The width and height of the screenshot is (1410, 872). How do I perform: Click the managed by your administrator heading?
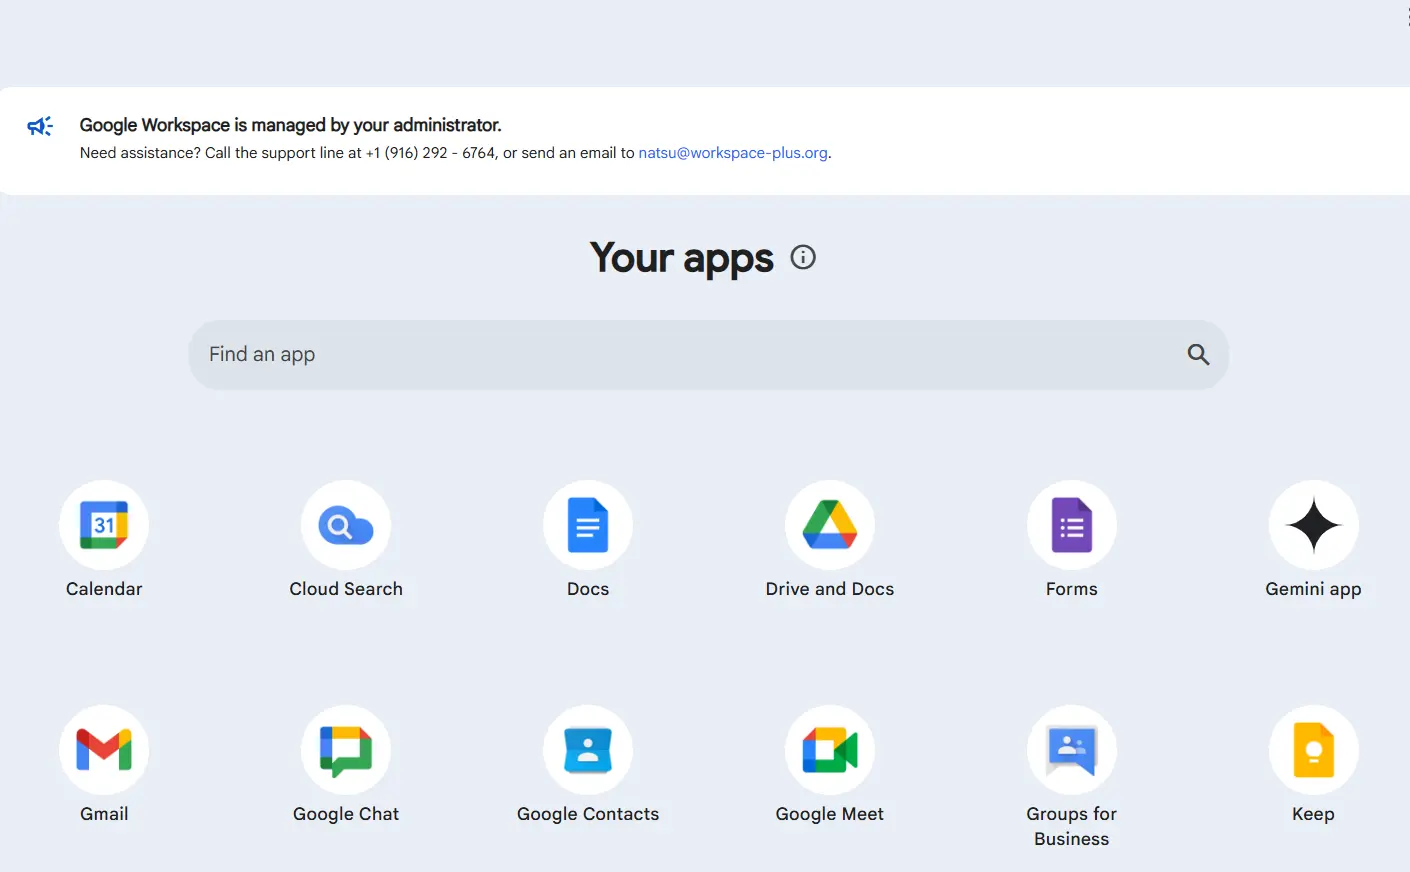pos(290,125)
